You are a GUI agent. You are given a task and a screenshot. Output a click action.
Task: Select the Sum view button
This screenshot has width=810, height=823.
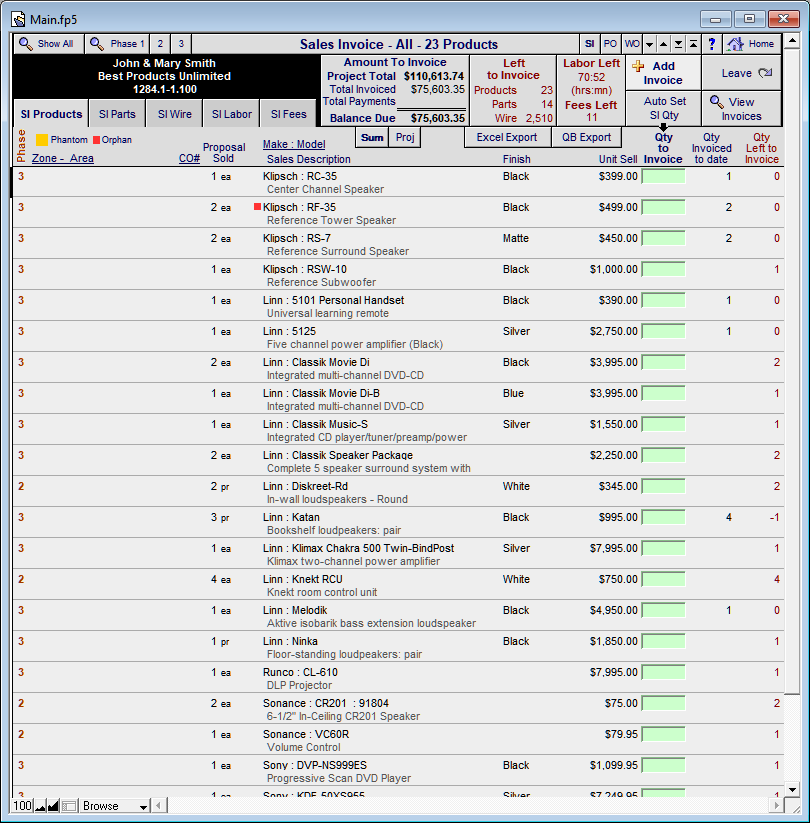[x=372, y=138]
